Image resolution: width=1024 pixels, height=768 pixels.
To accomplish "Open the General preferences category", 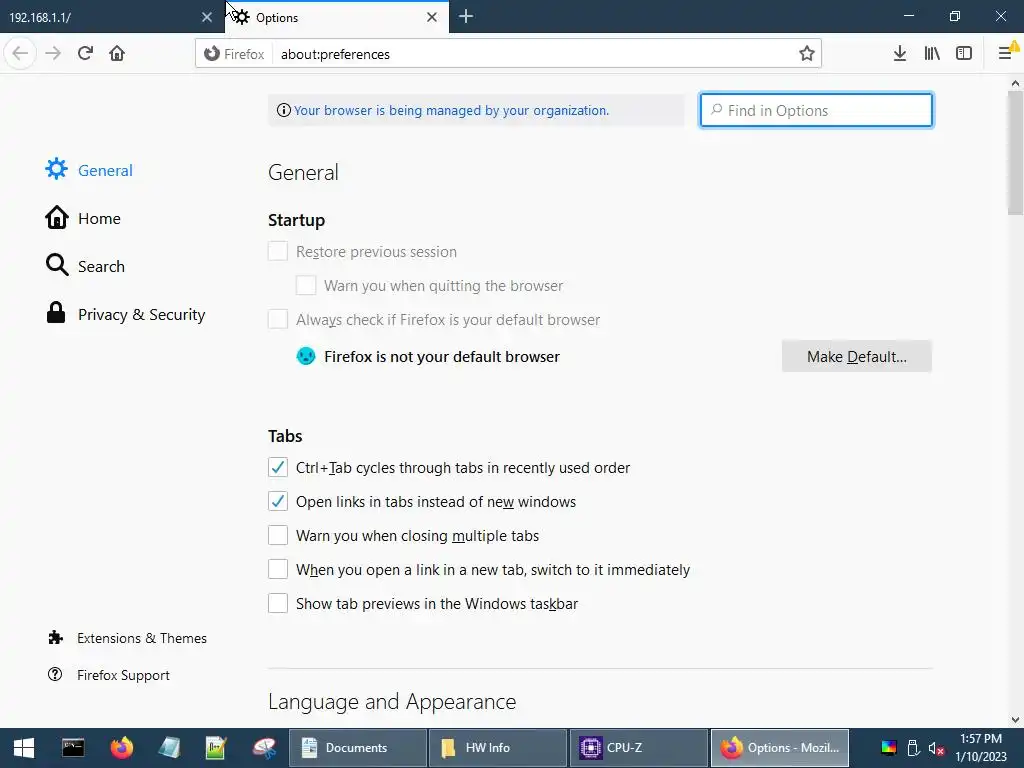I will pos(89,170).
